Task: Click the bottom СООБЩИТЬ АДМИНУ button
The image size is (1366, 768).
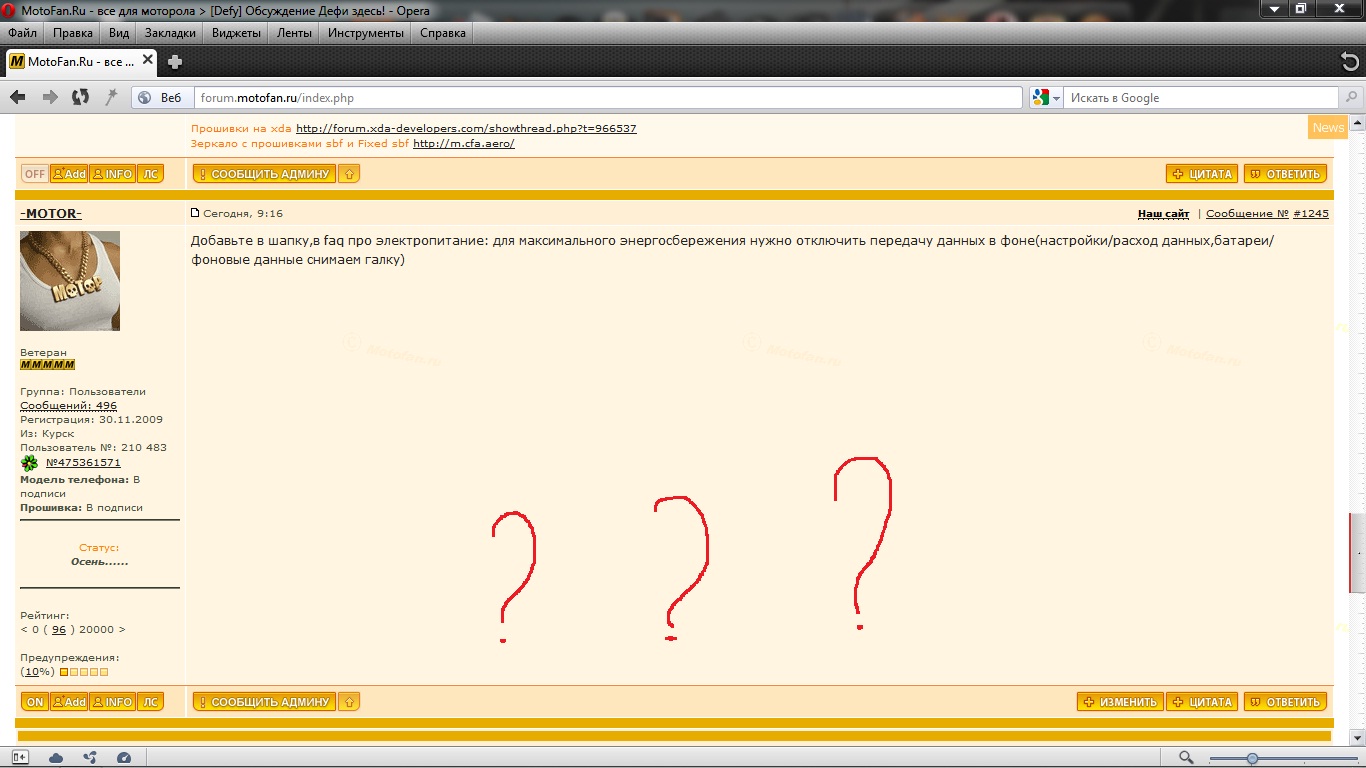Action: pyautogui.click(x=264, y=701)
